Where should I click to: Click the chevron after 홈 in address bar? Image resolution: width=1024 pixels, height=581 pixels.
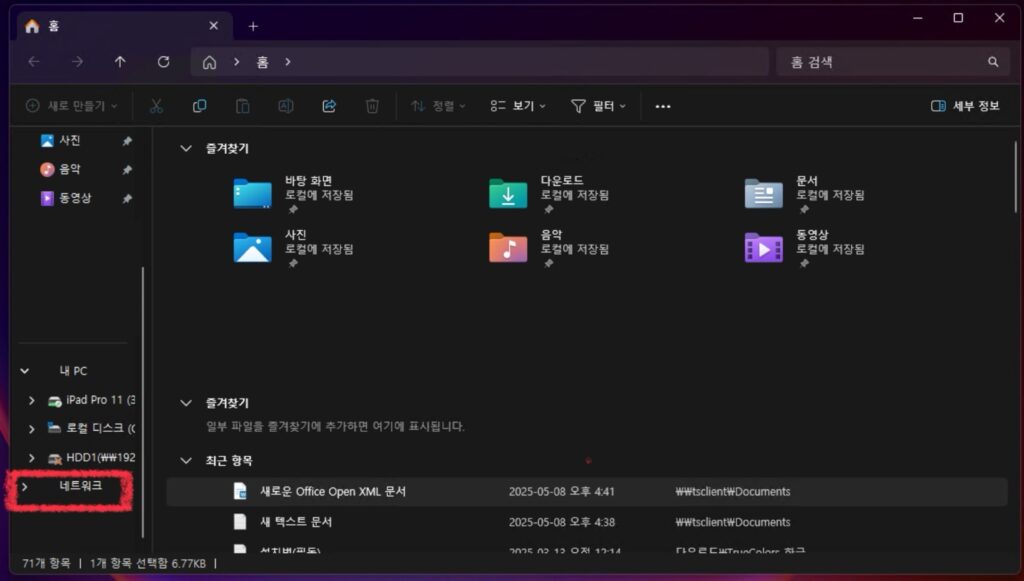287,62
